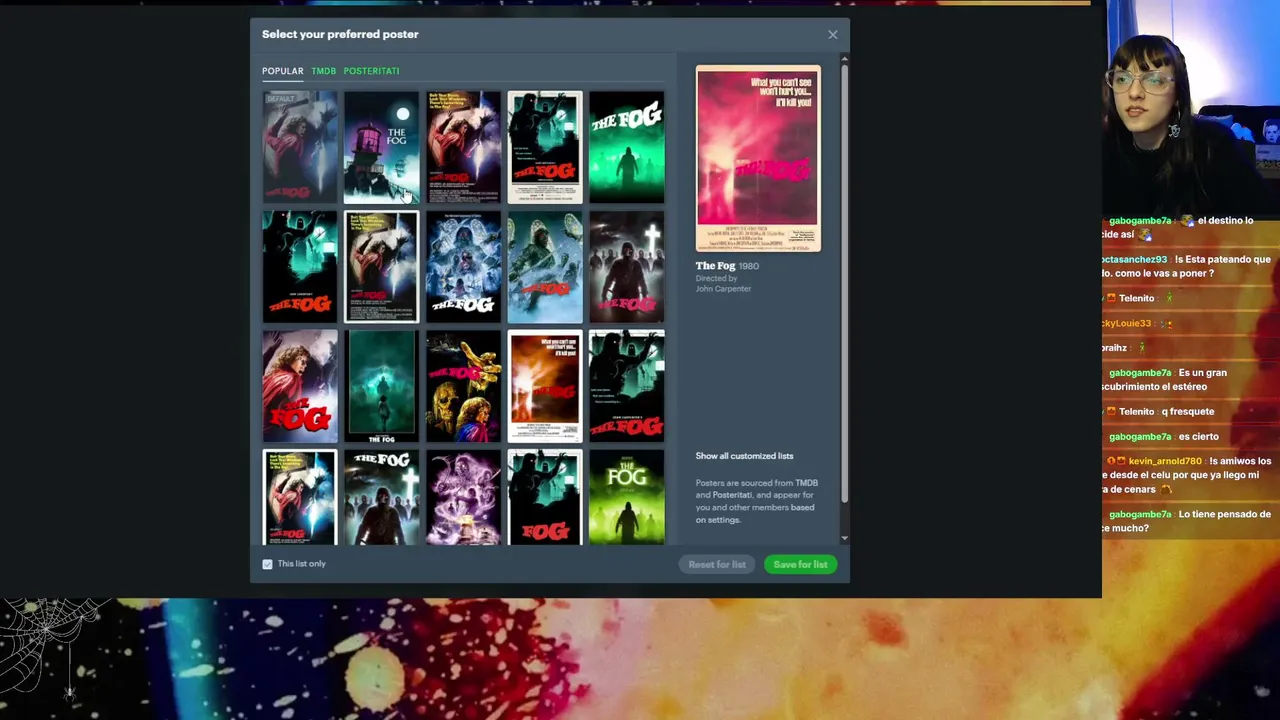Image resolution: width=1280 pixels, height=720 pixels.
Task: Select the dark teal poster with the small figure
Action: pos(381,386)
